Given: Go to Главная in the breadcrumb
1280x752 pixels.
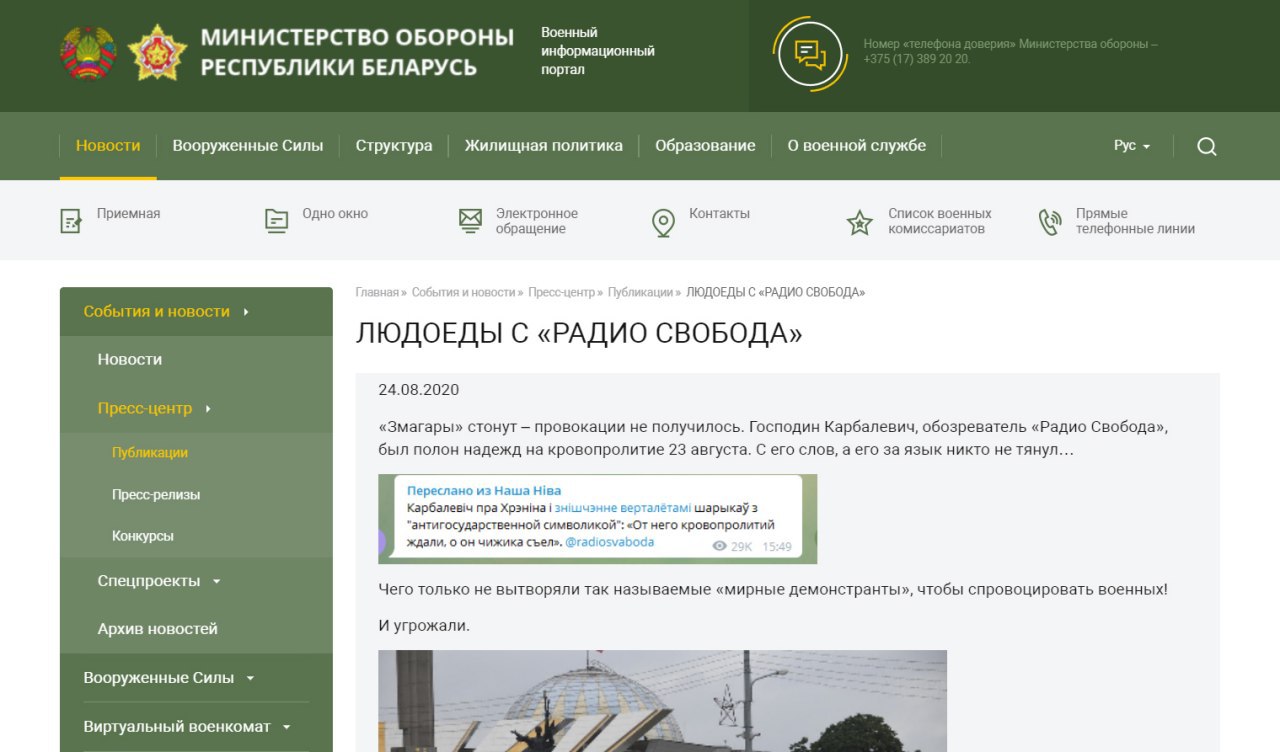Looking at the screenshot, I should pos(377,292).
